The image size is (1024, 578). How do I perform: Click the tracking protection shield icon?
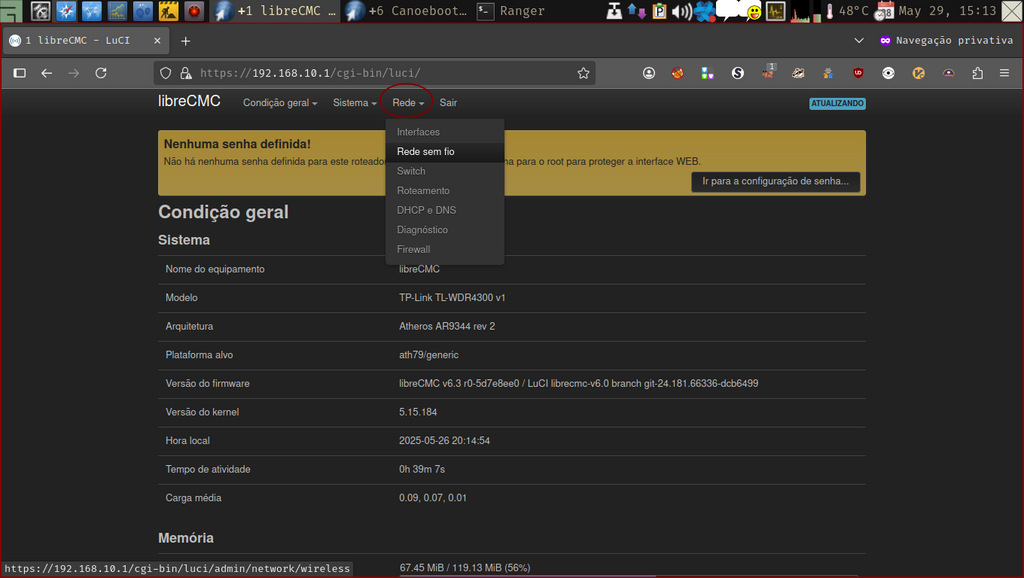(165, 72)
